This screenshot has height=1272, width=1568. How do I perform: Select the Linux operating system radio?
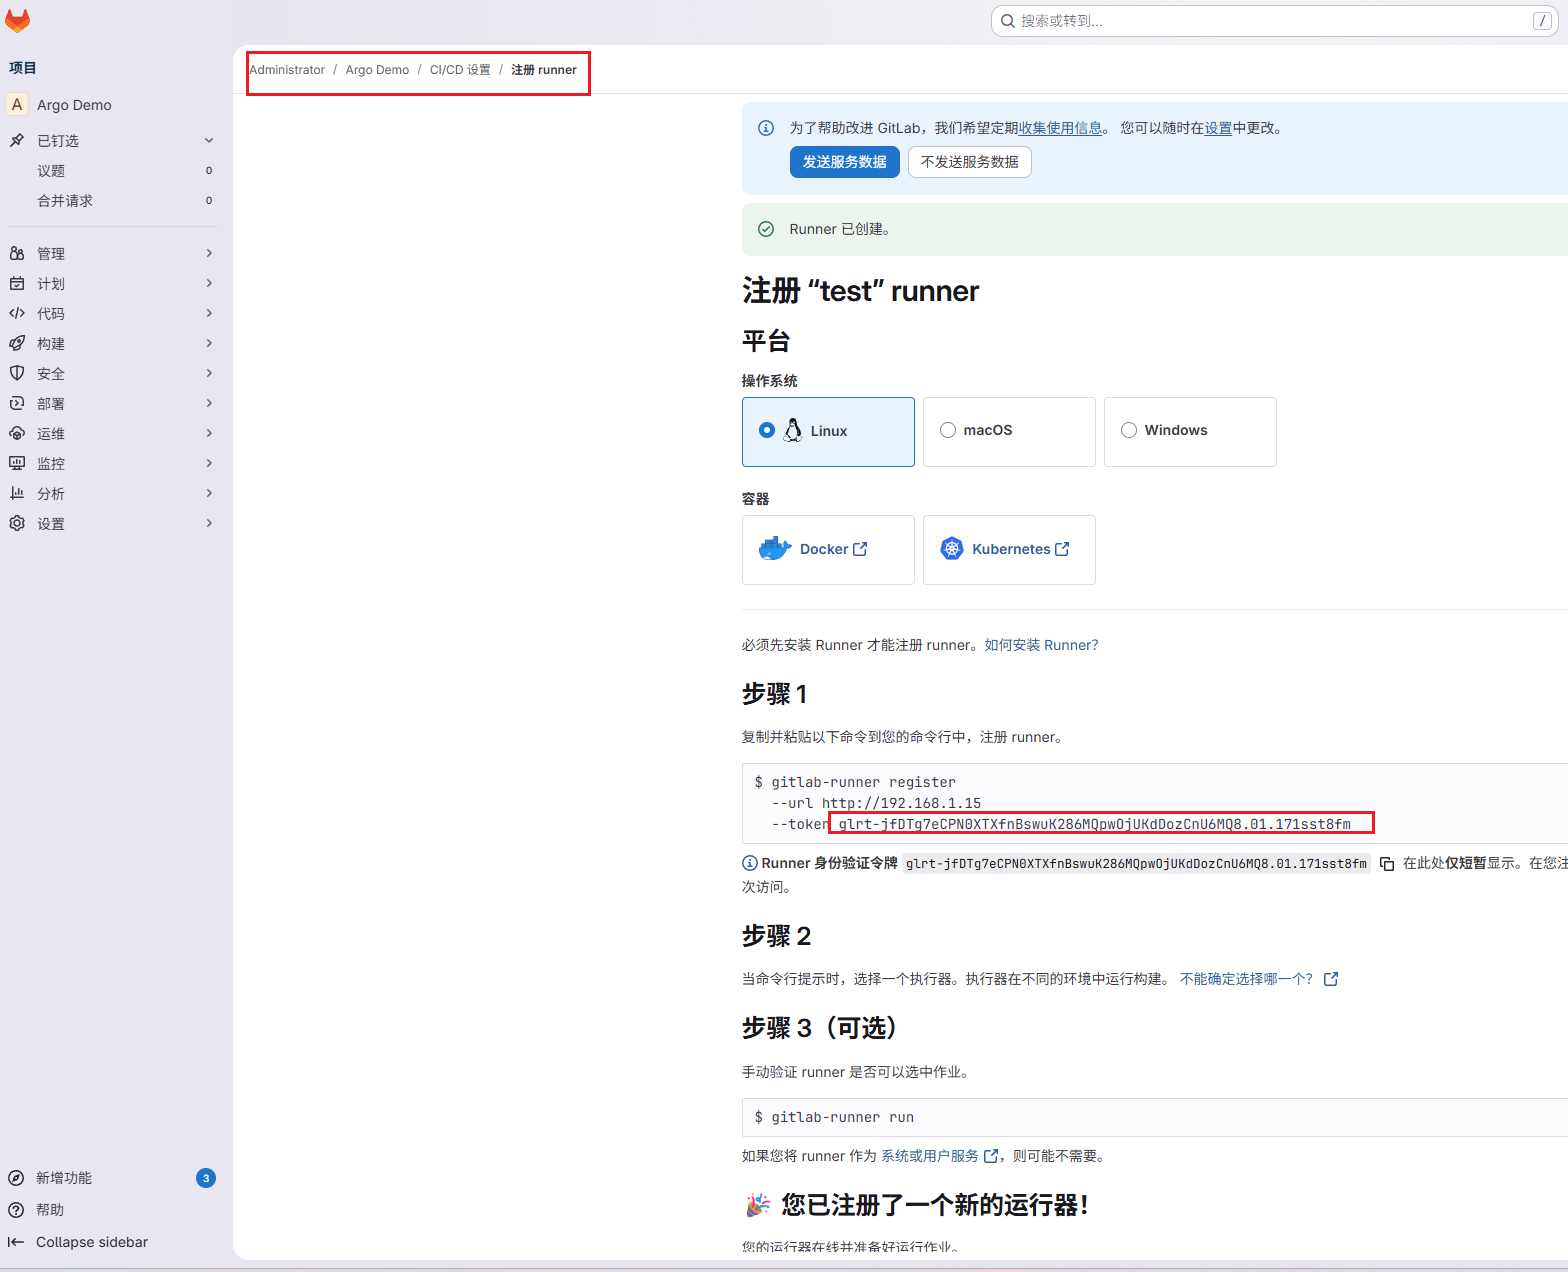coord(767,430)
